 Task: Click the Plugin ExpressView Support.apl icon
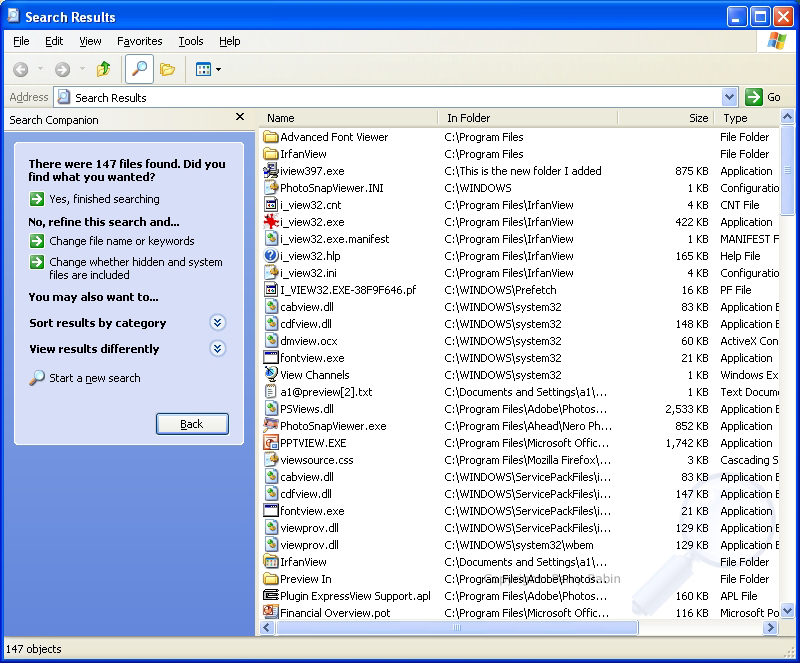point(270,596)
